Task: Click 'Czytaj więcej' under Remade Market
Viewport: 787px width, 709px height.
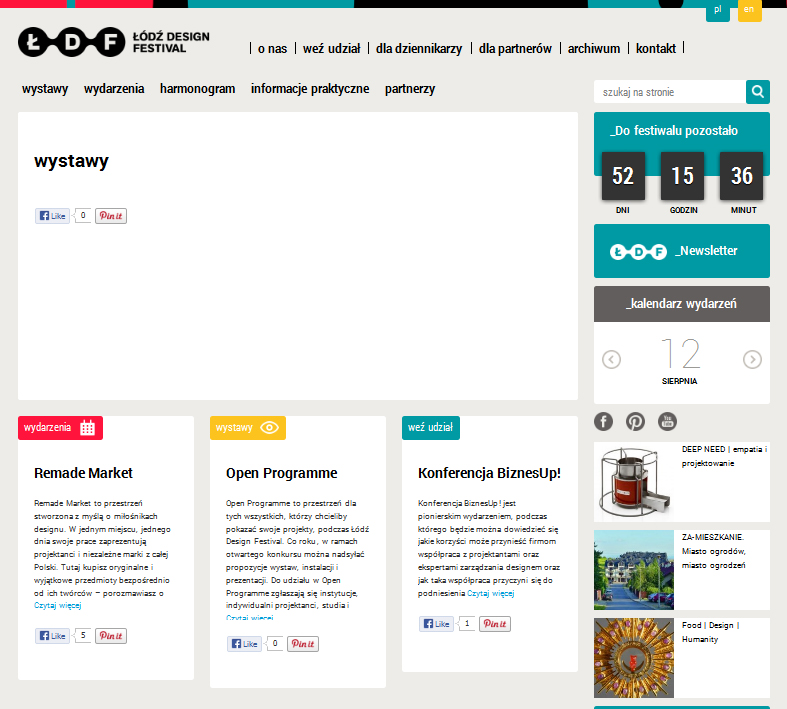Action: [x=57, y=605]
